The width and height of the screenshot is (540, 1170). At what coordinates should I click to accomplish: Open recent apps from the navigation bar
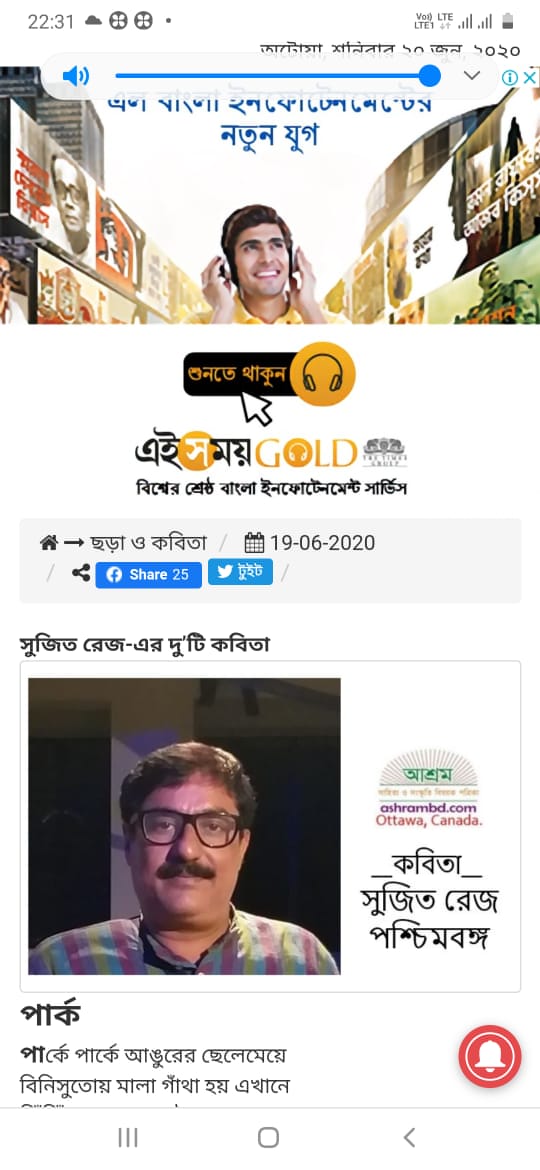tap(128, 1137)
